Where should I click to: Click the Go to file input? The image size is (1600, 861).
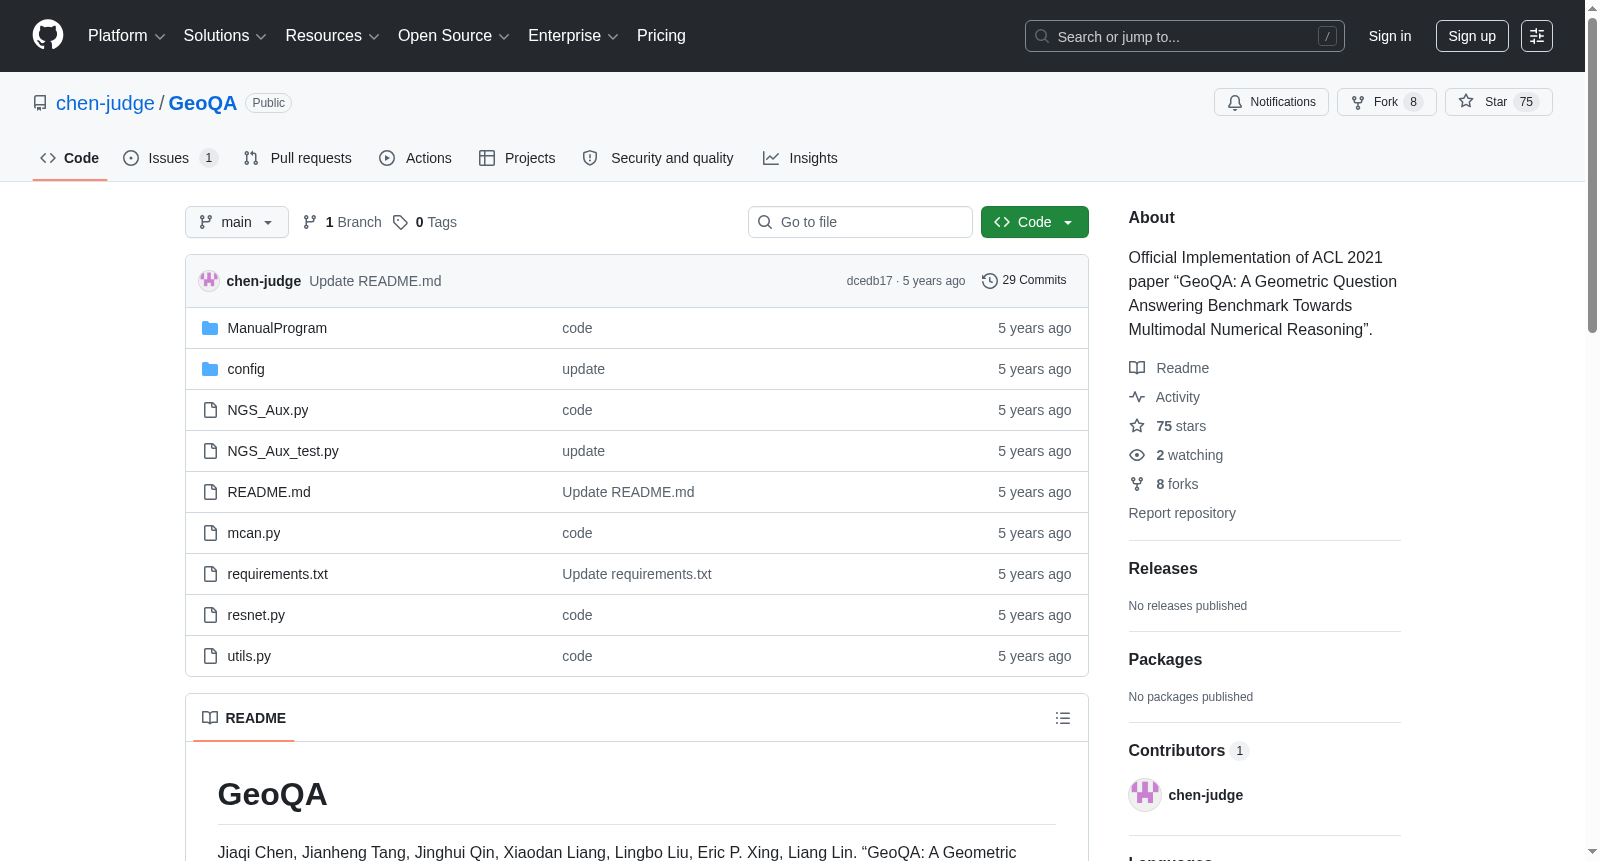(x=860, y=222)
